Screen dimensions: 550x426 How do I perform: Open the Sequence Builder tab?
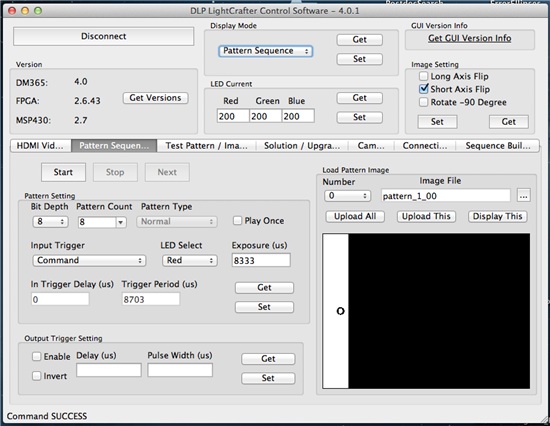498,146
